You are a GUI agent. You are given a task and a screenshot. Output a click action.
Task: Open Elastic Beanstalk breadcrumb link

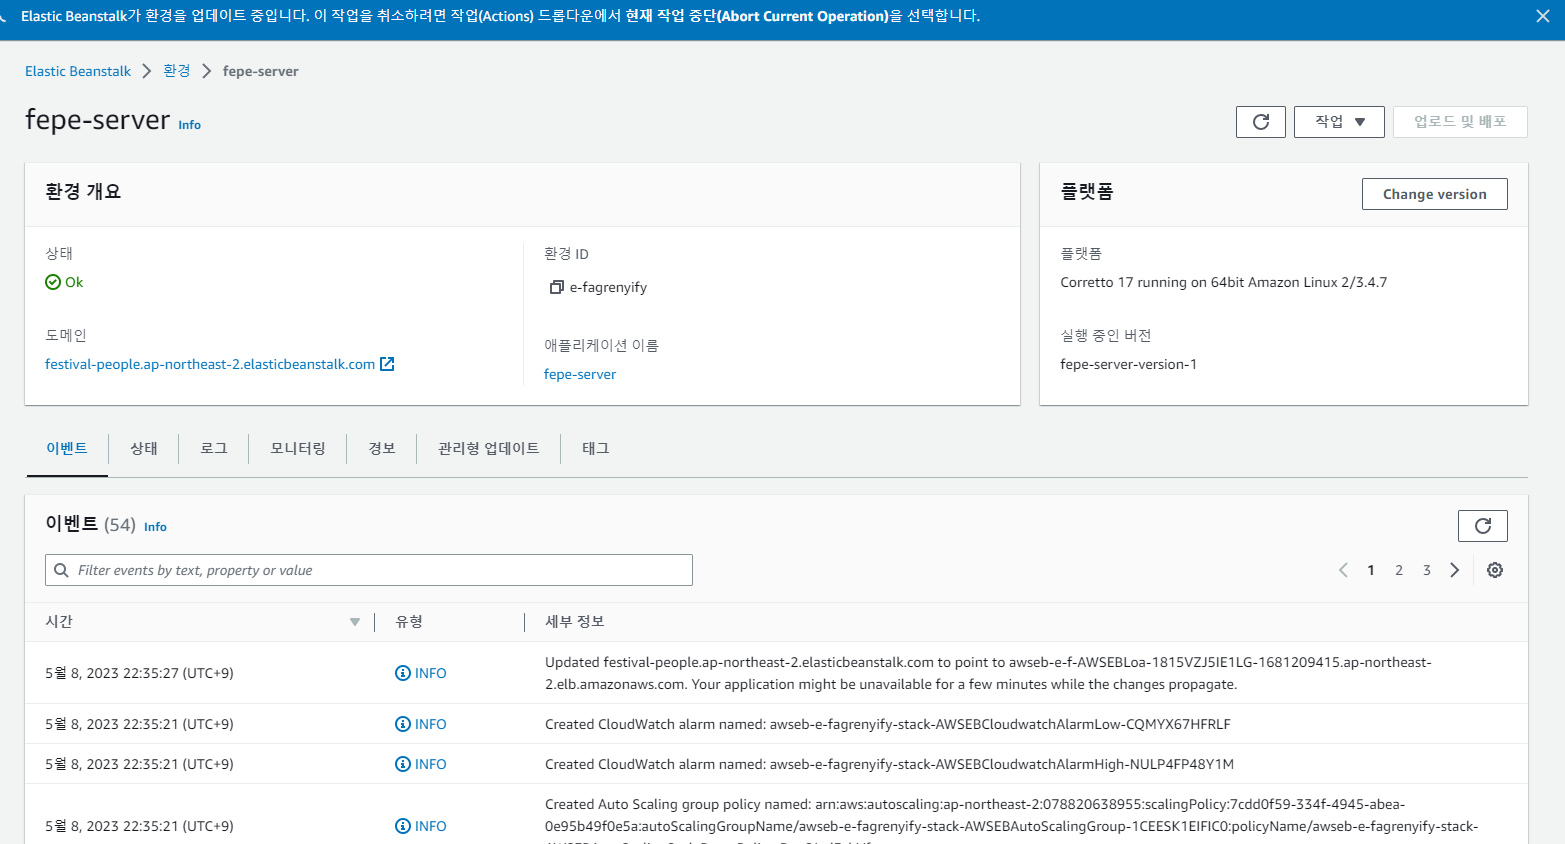tap(78, 71)
